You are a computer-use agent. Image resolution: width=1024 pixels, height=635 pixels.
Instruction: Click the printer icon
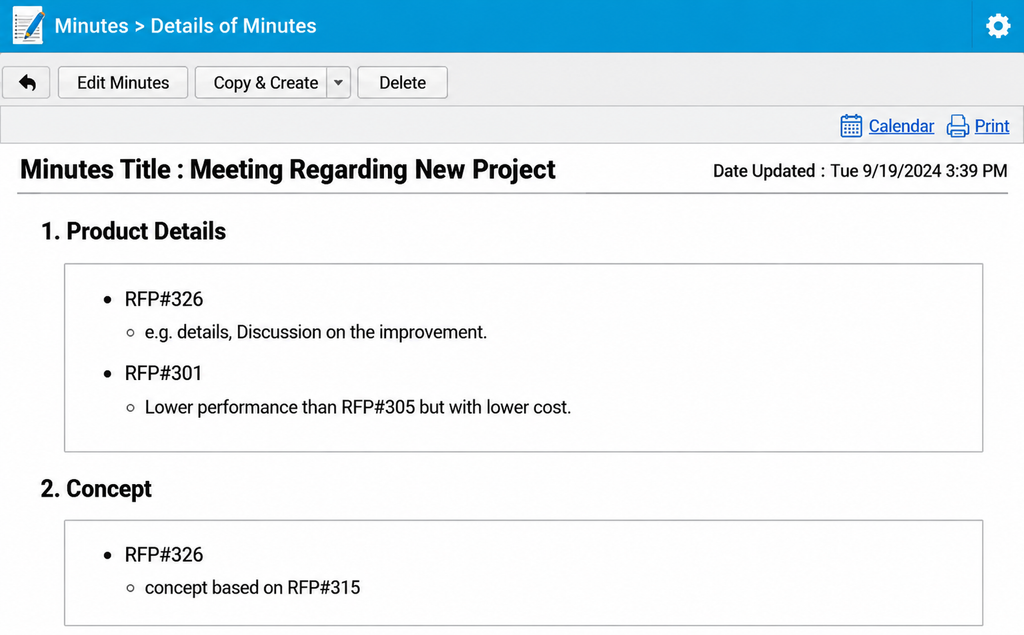click(x=958, y=125)
